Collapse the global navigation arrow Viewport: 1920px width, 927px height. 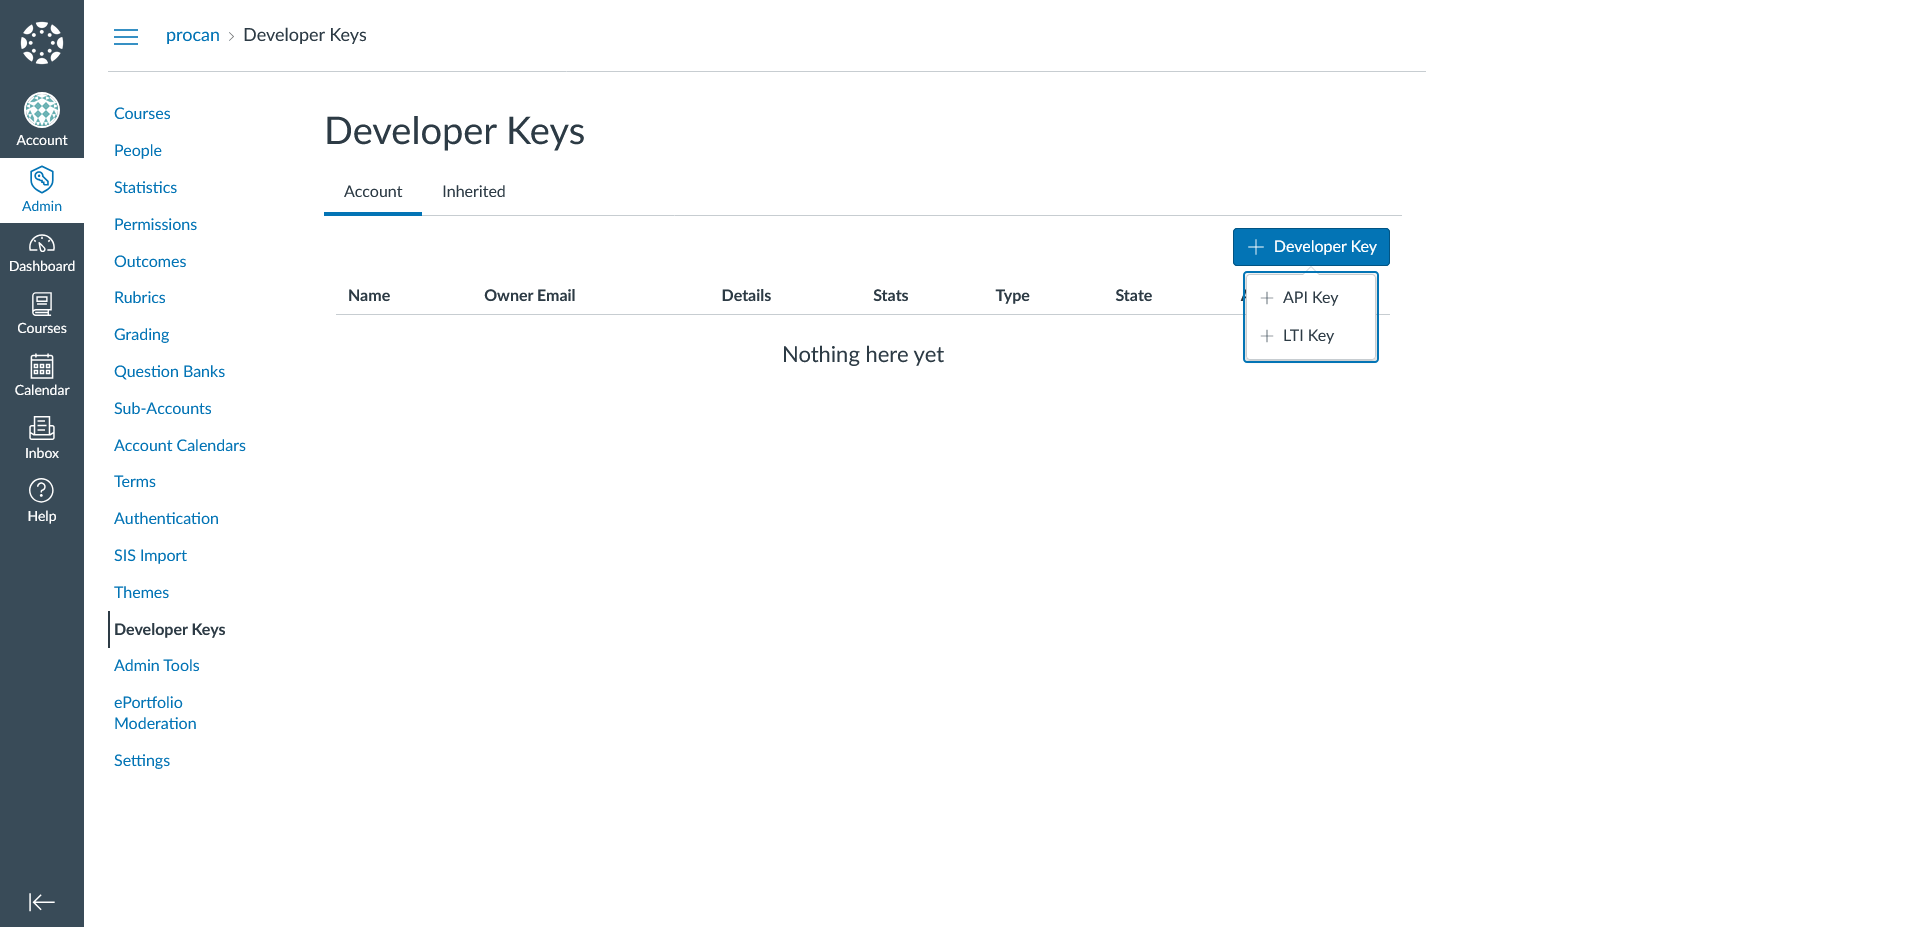[x=42, y=902]
